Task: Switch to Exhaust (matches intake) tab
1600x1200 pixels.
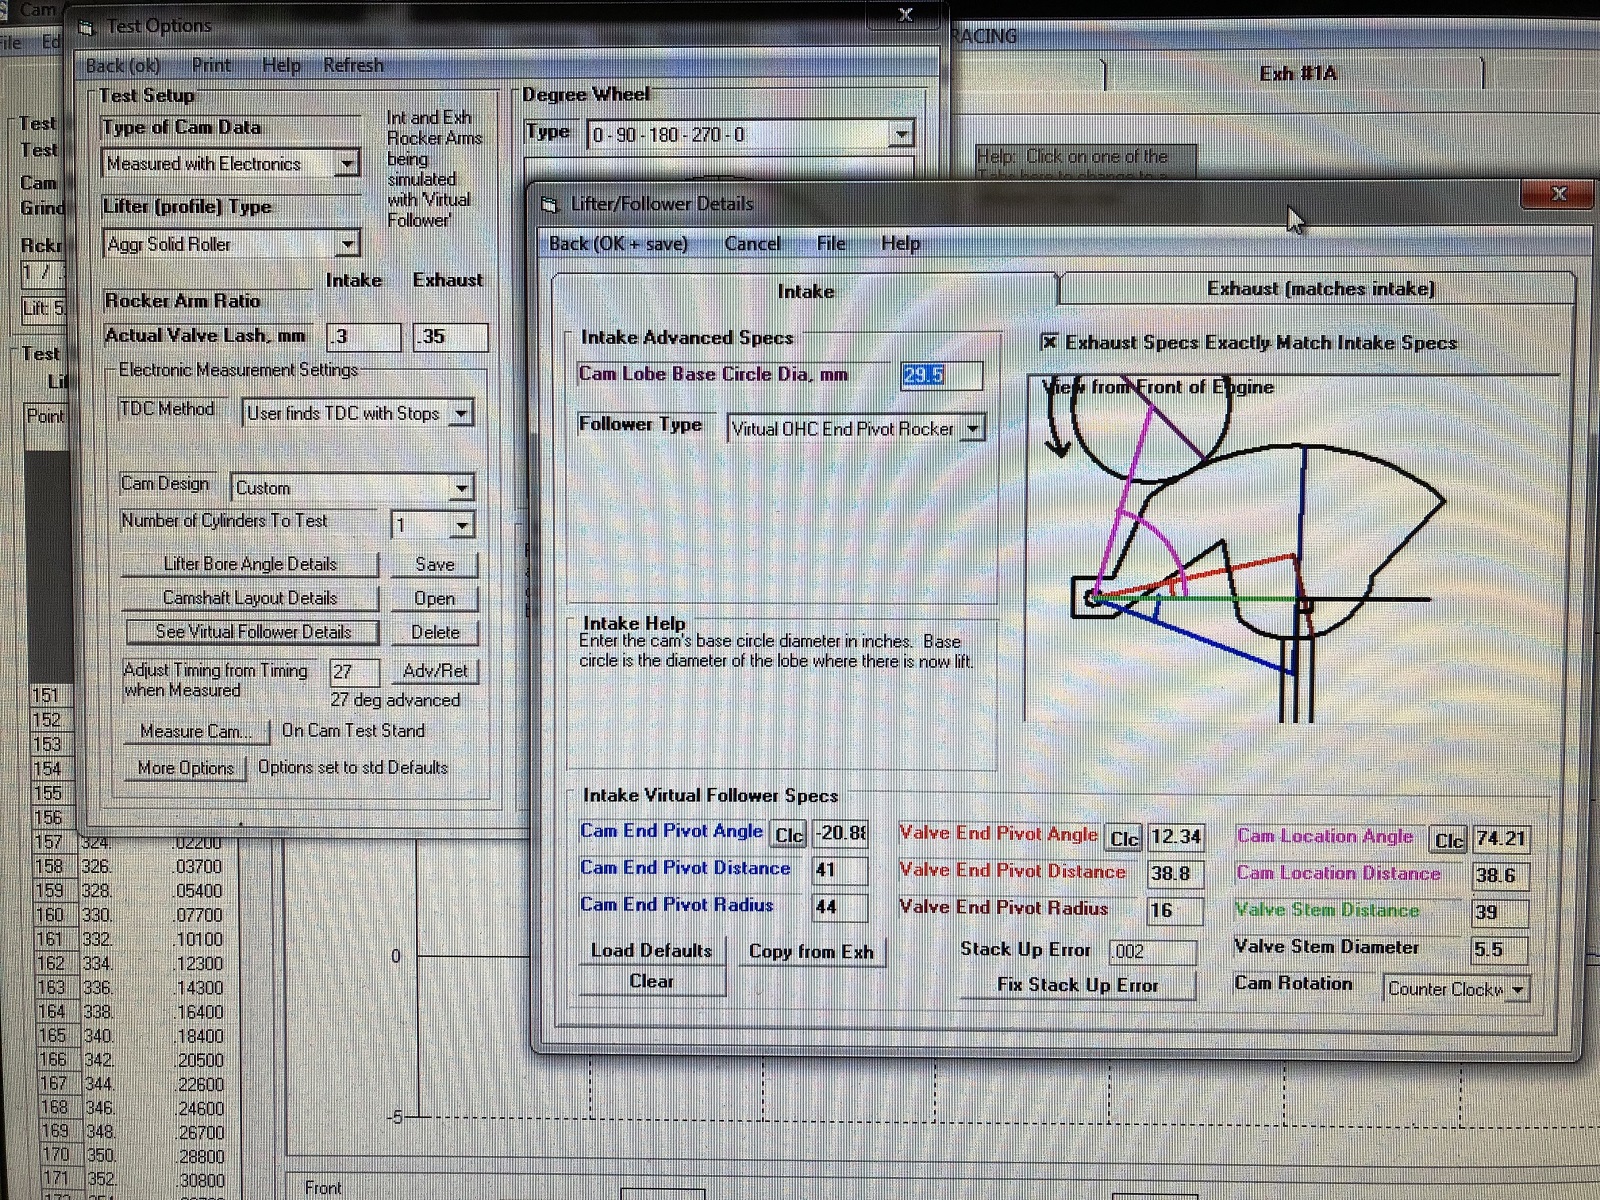Action: [1320, 289]
